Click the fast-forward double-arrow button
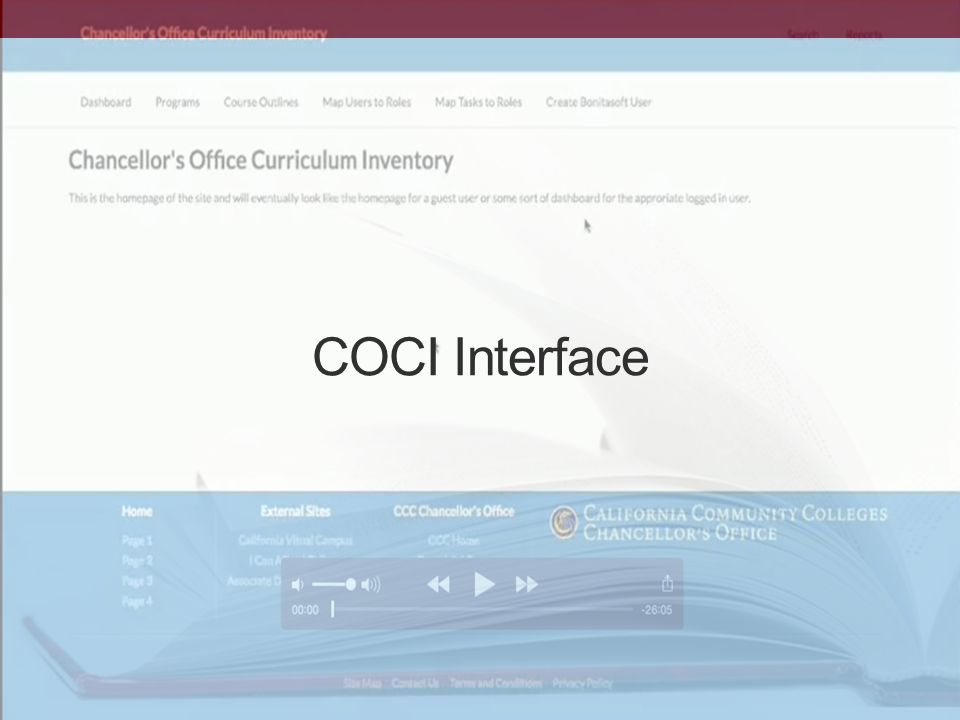Viewport: 960px width, 720px height. pyautogui.click(x=527, y=585)
